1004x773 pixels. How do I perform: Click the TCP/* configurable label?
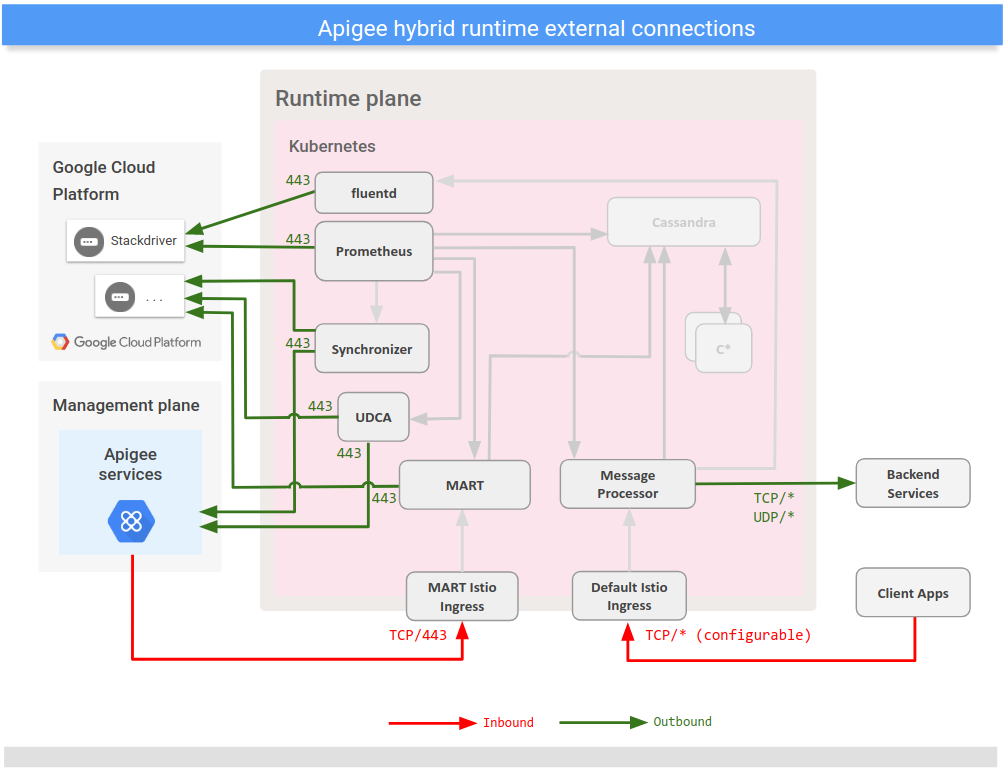[728, 635]
